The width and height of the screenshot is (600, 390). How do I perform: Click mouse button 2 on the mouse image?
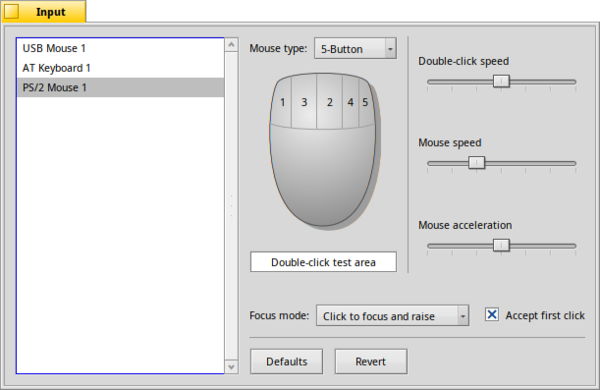tap(329, 102)
